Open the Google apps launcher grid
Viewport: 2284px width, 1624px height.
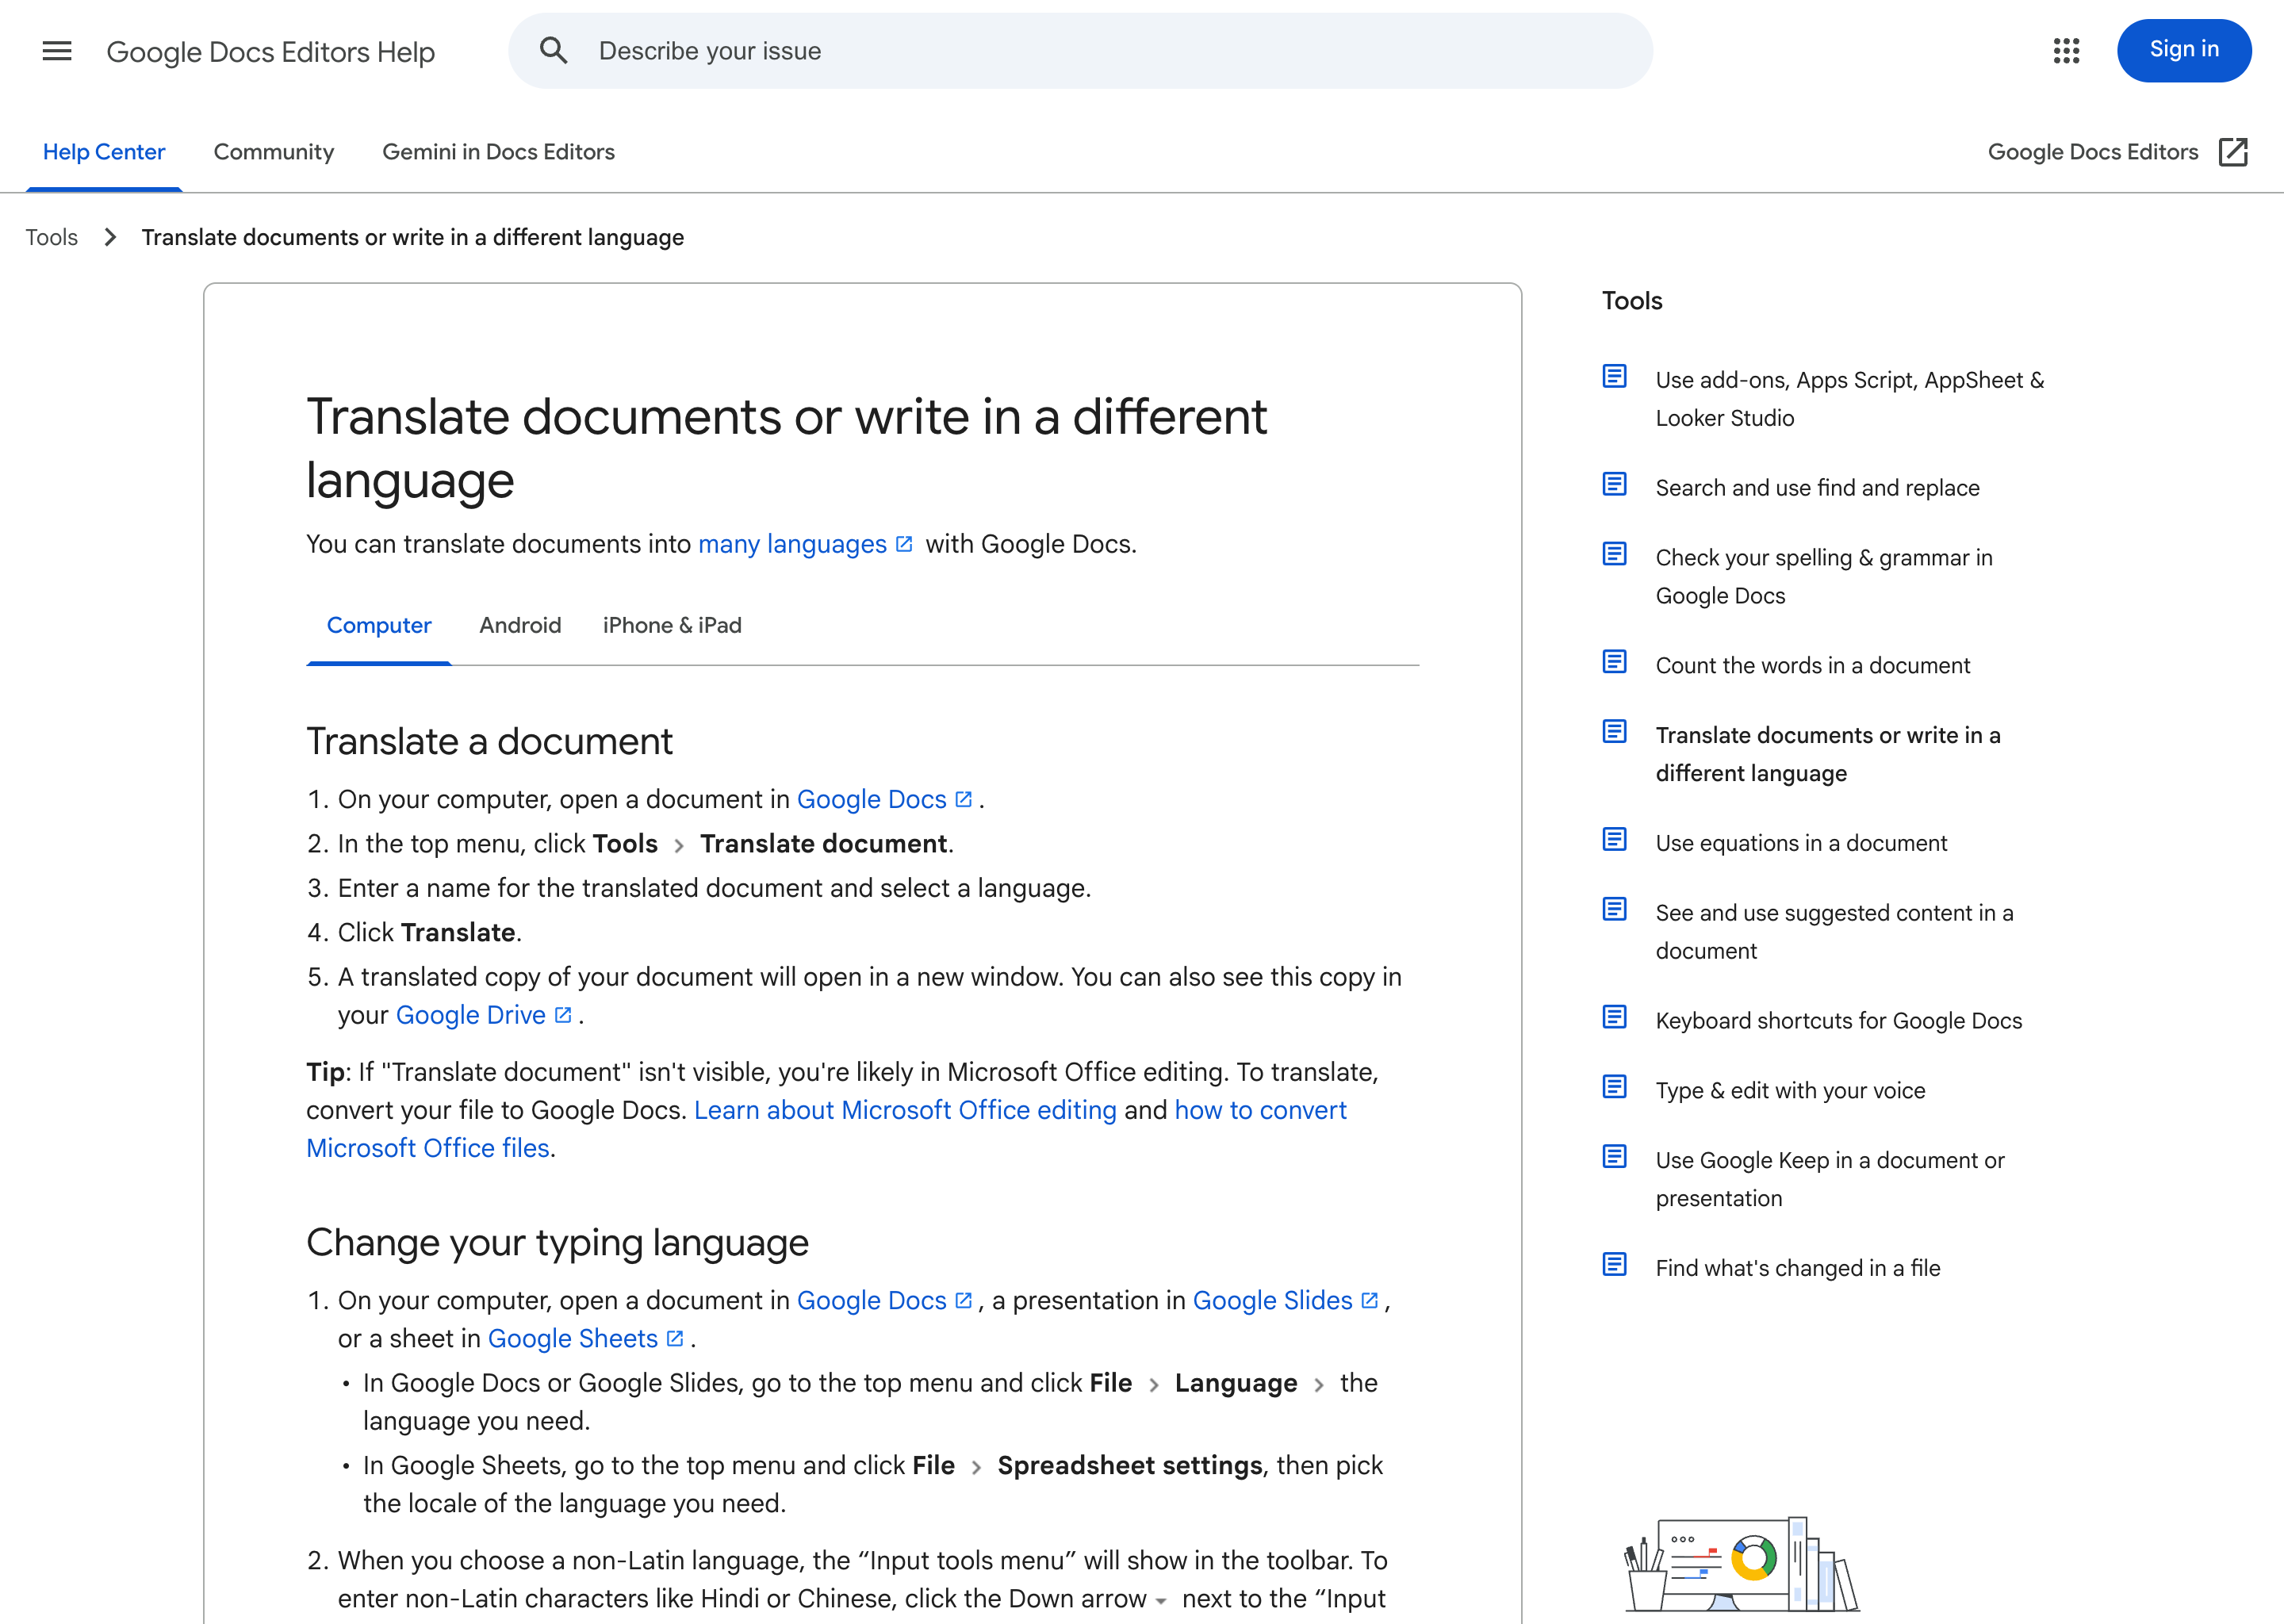[x=2066, y=51]
